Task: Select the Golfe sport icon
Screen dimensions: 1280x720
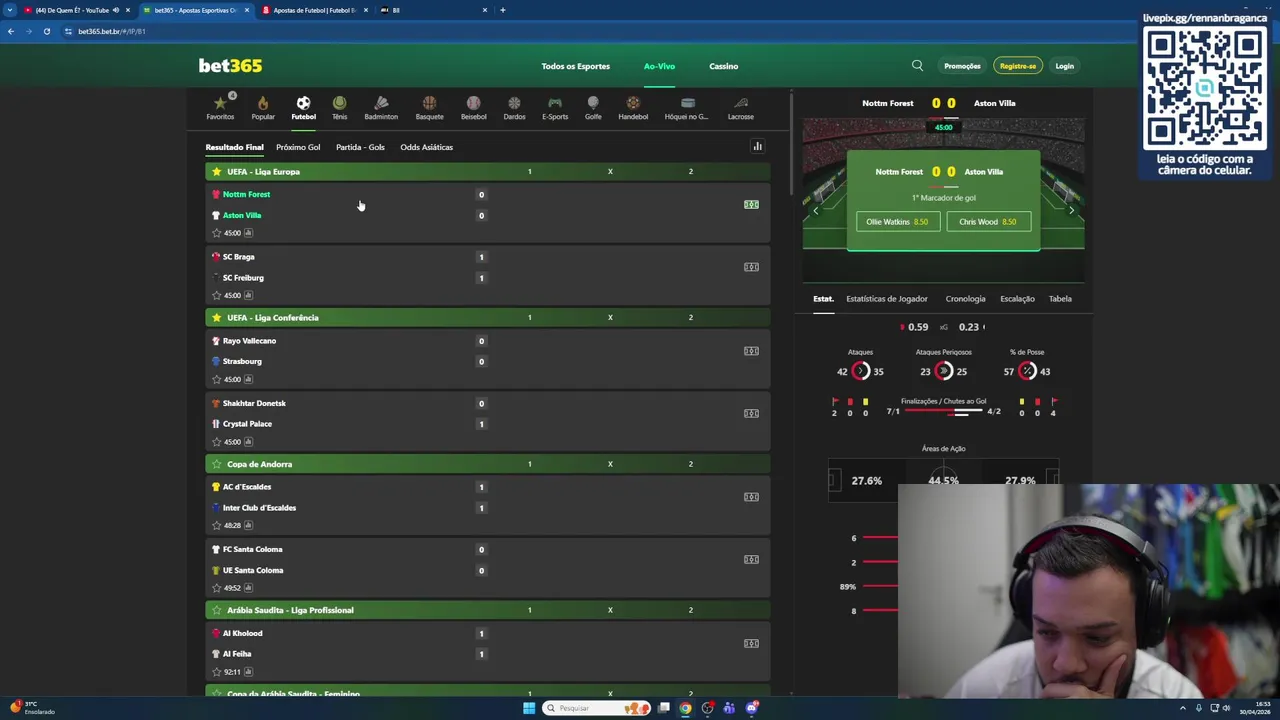Action: point(593,108)
